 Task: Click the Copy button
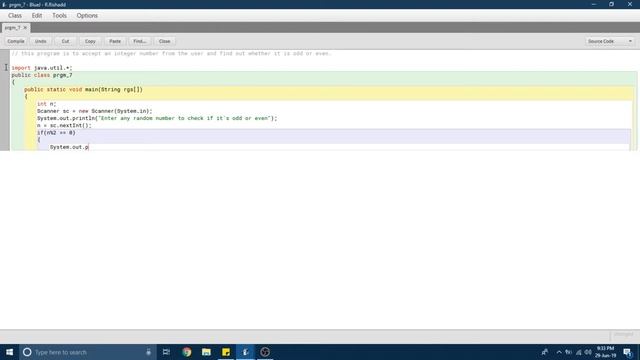pyautogui.click(x=90, y=41)
